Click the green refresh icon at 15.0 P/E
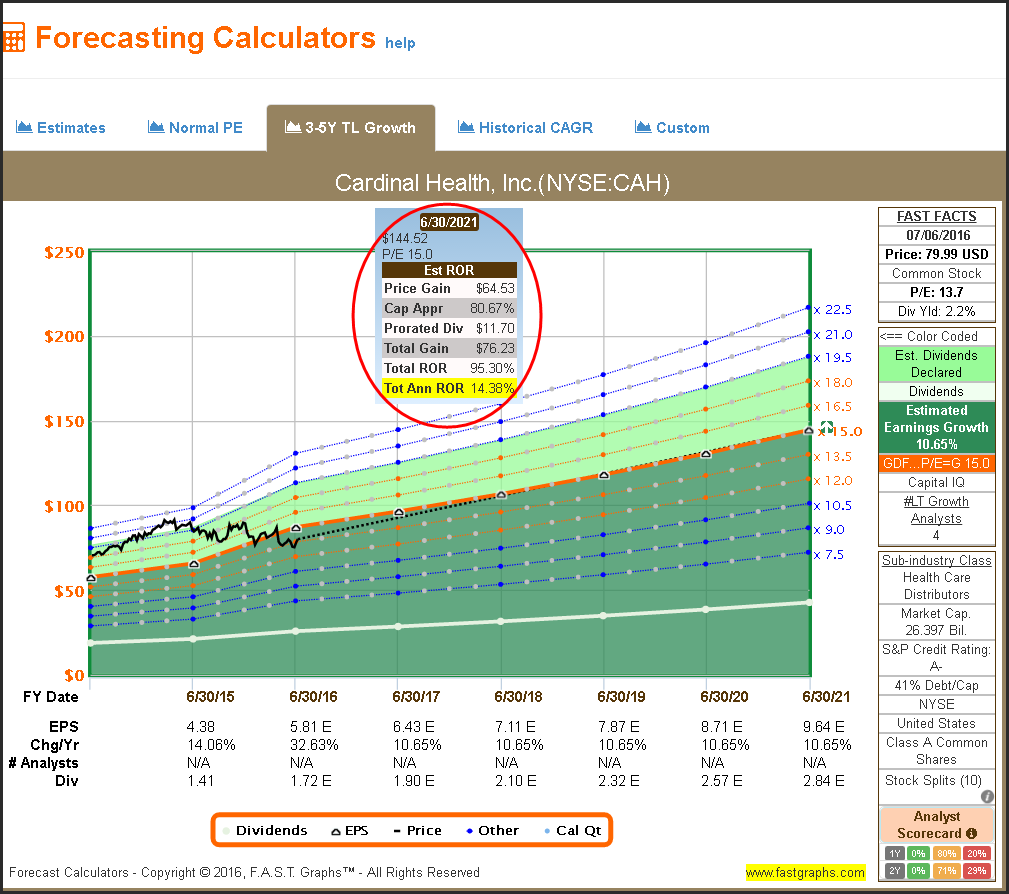The image size is (1009, 894). (x=827, y=428)
